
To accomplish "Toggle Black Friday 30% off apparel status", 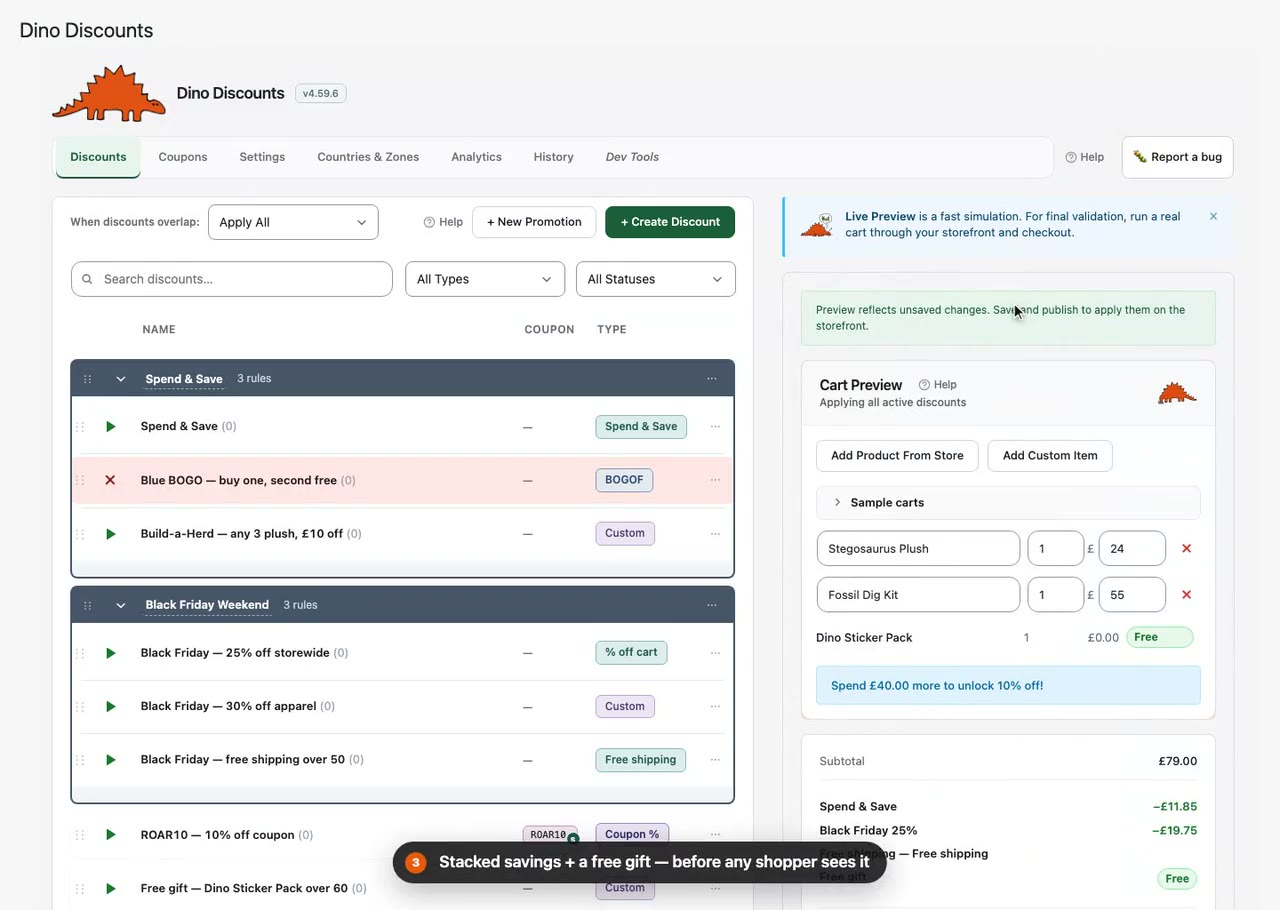I will click(x=111, y=707).
